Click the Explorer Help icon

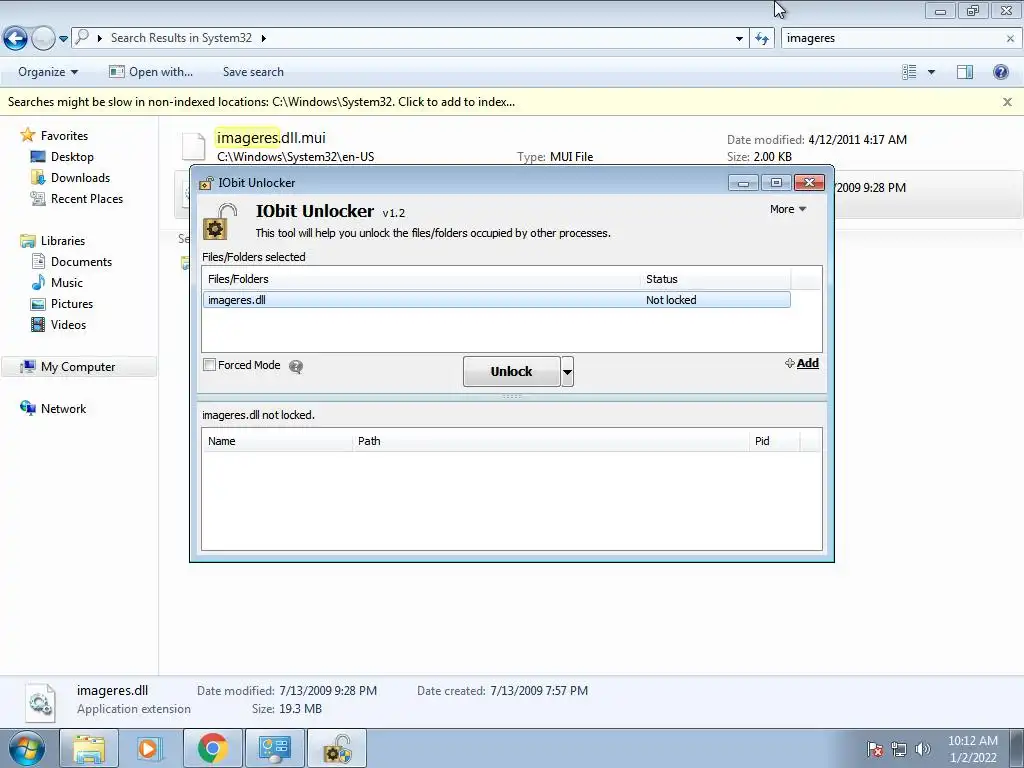point(1000,72)
